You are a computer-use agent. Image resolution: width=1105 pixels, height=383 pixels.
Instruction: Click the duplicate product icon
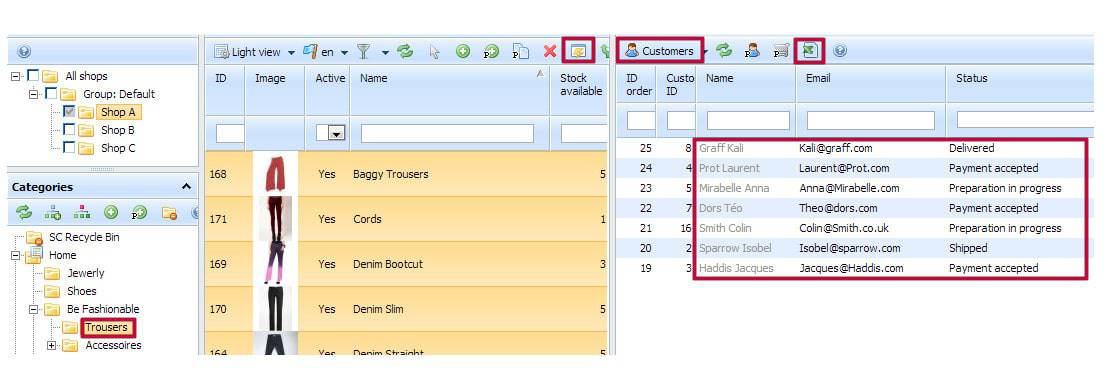click(x=520, y=51)
